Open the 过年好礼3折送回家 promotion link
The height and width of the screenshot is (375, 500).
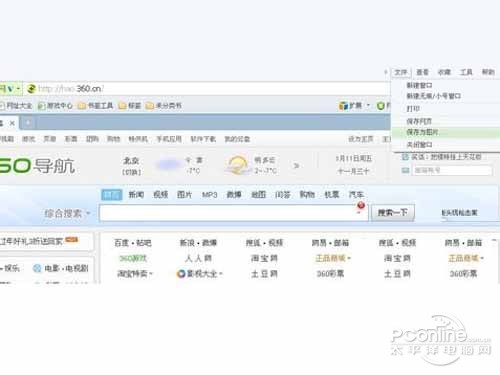pyautogui.click(x=31, y=241)
